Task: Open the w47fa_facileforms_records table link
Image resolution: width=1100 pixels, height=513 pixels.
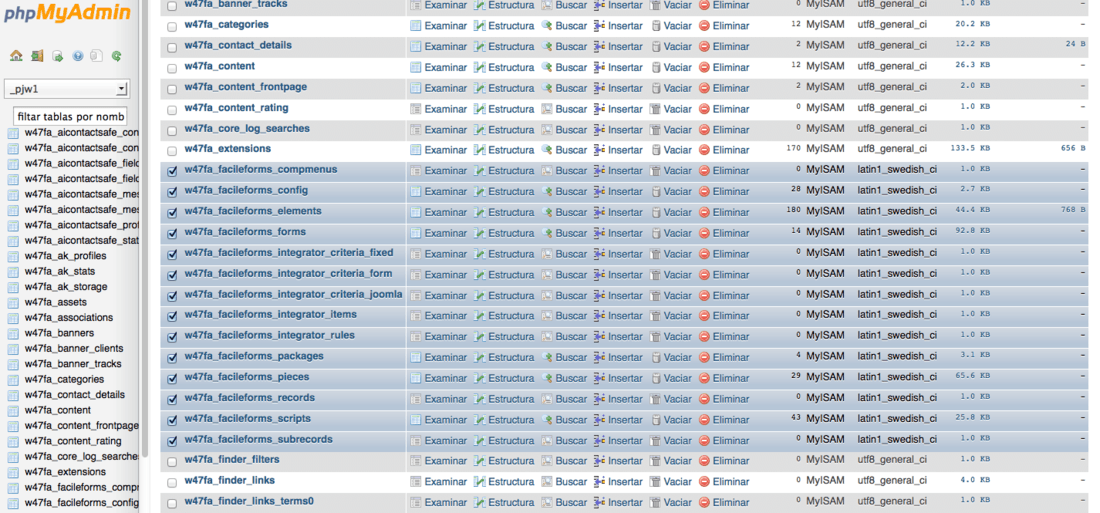Action: [x=249, y=398]
